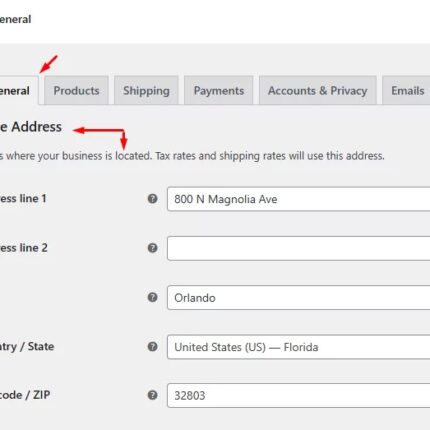Click the city field containing Orlando

pyautogui.click(x=299, y=298)
